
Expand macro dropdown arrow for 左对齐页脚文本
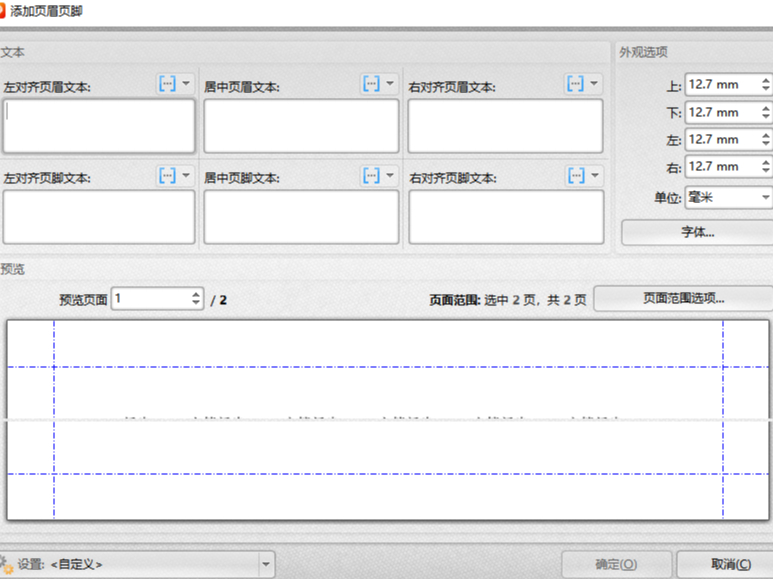coord(186,175)
